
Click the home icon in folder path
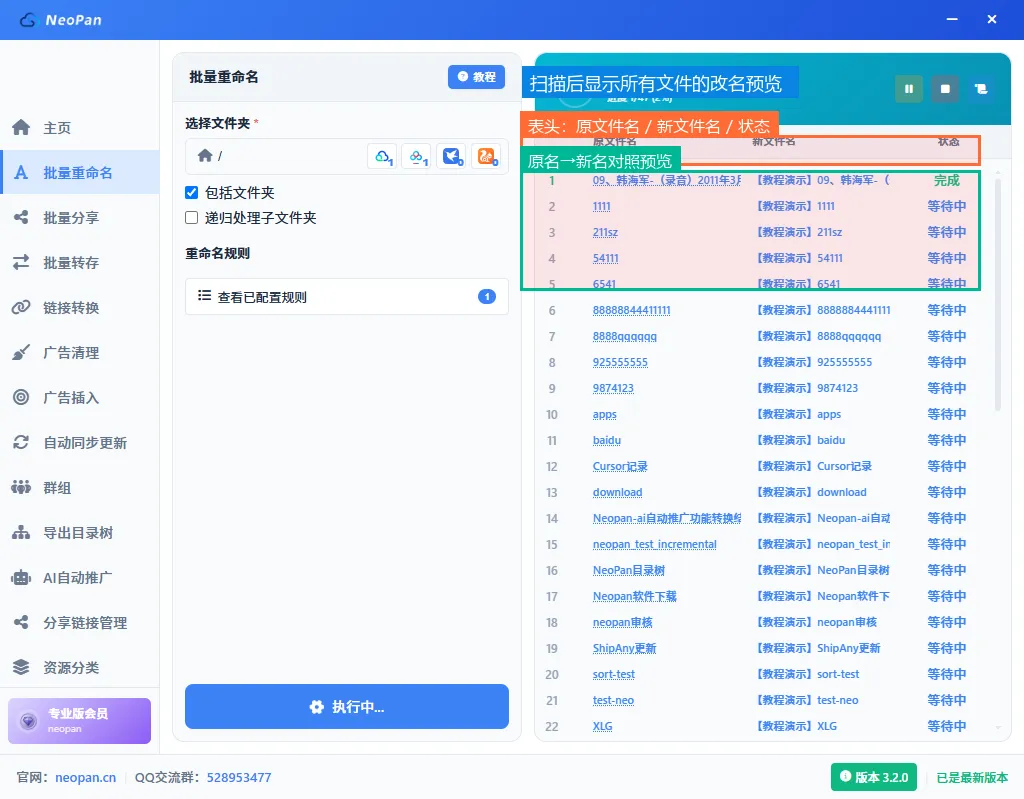[x=205, y=155]
